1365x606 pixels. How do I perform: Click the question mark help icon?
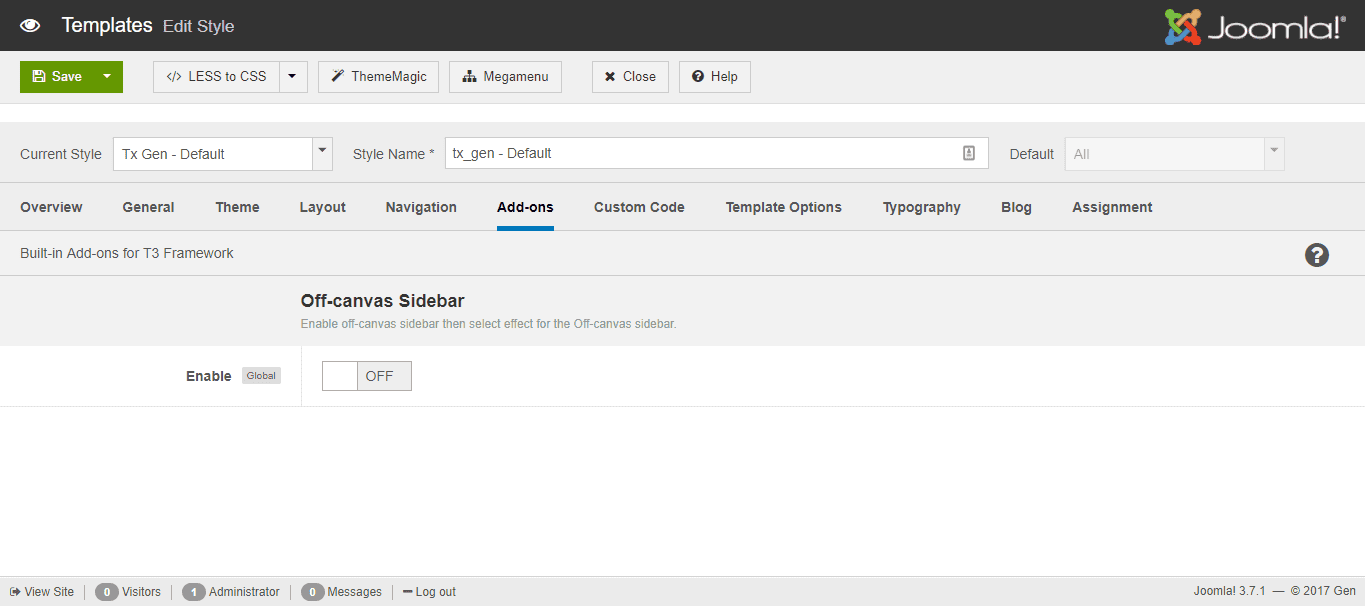tap(1317, 255)
